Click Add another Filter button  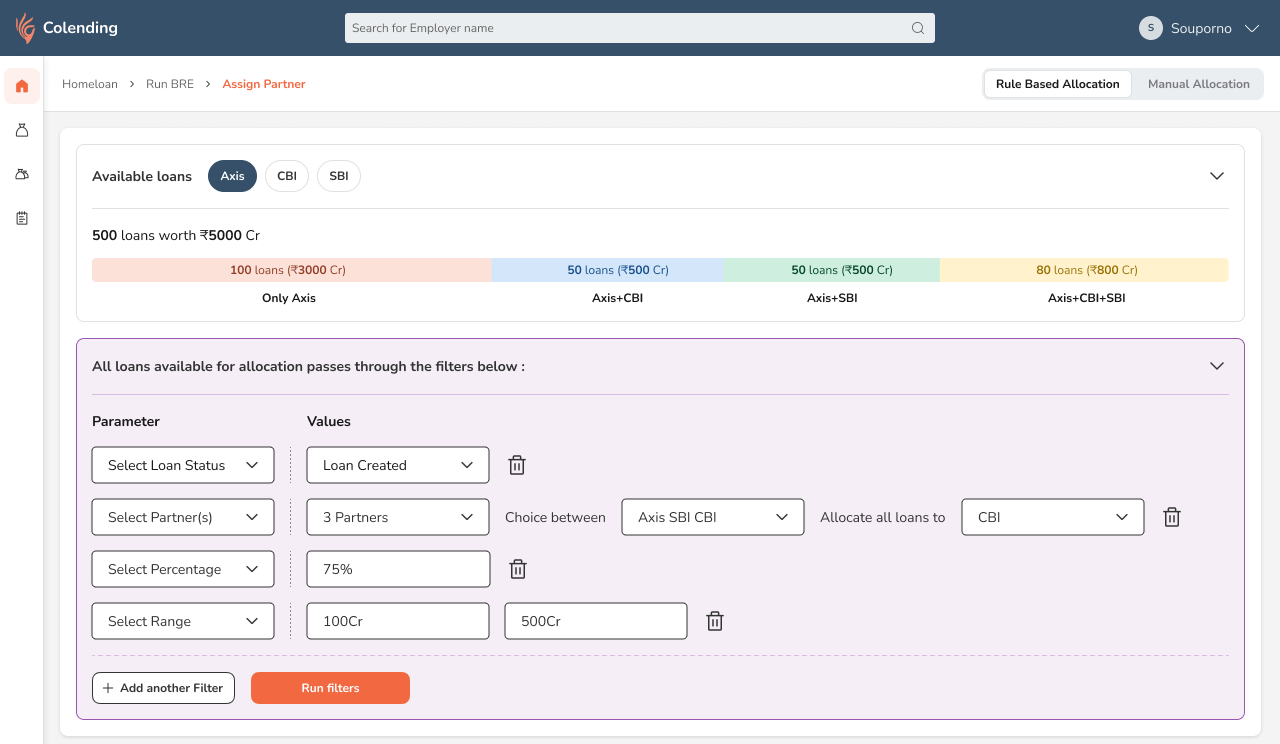pos(163,688)
